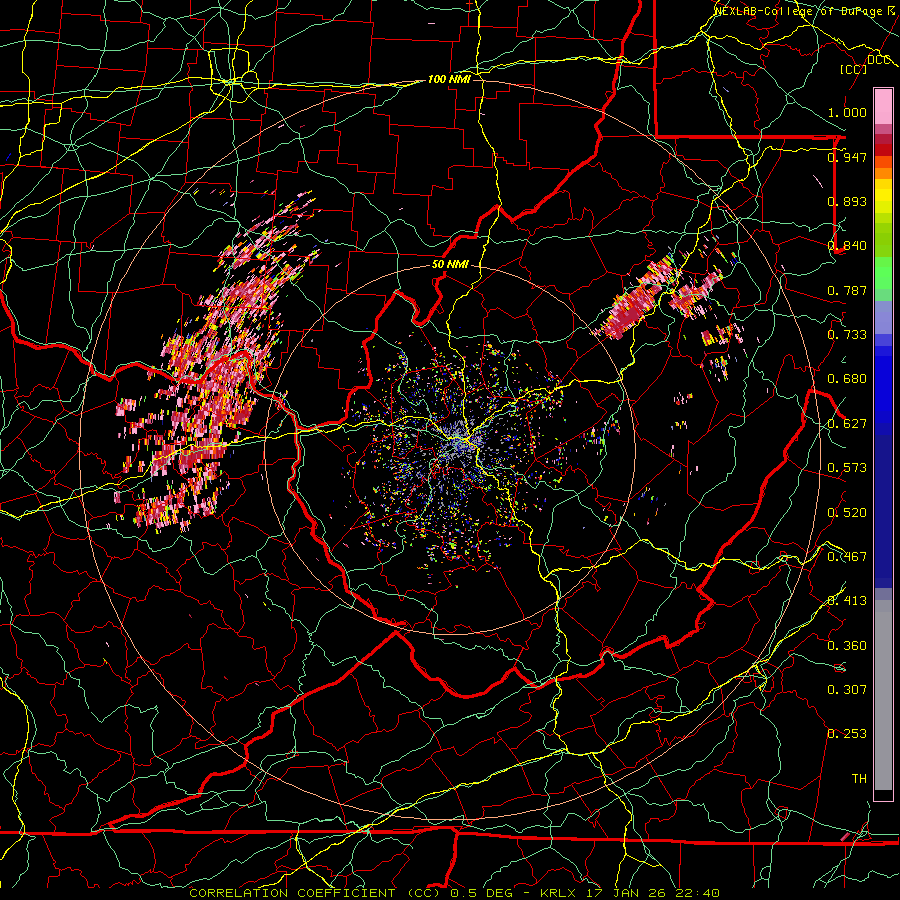This screenshot has width=900, height=900.
Task: Click the 50 NMI range ring label
Action: 450,265
